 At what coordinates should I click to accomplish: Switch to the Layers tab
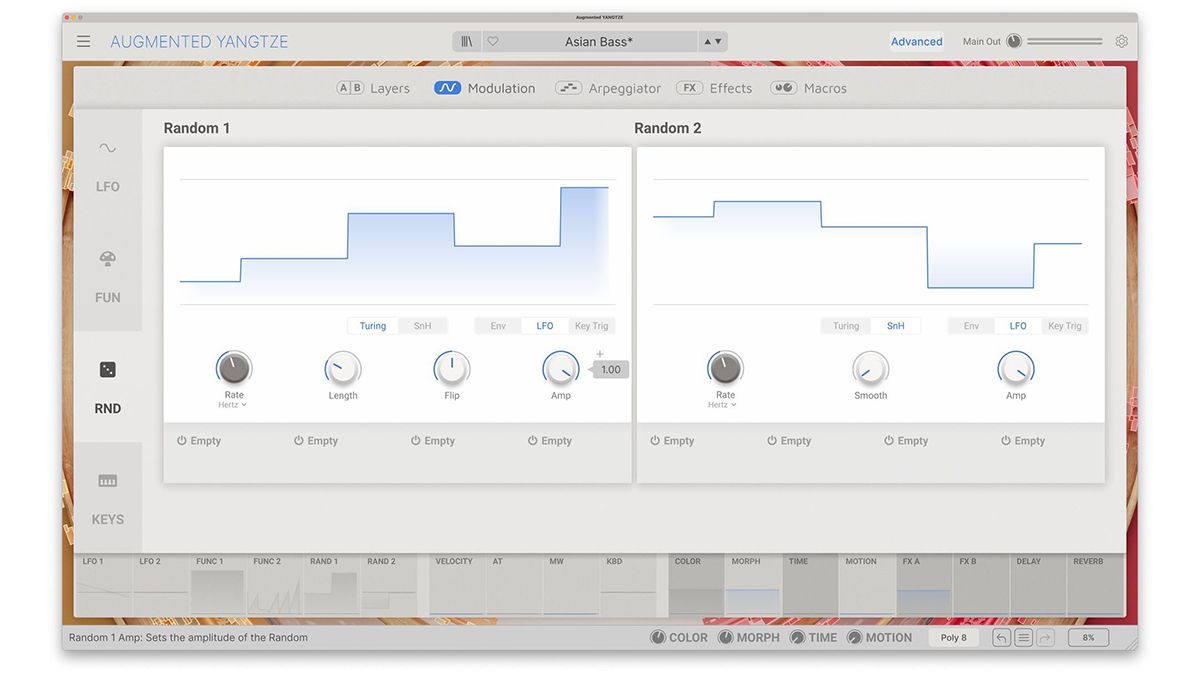373,88
